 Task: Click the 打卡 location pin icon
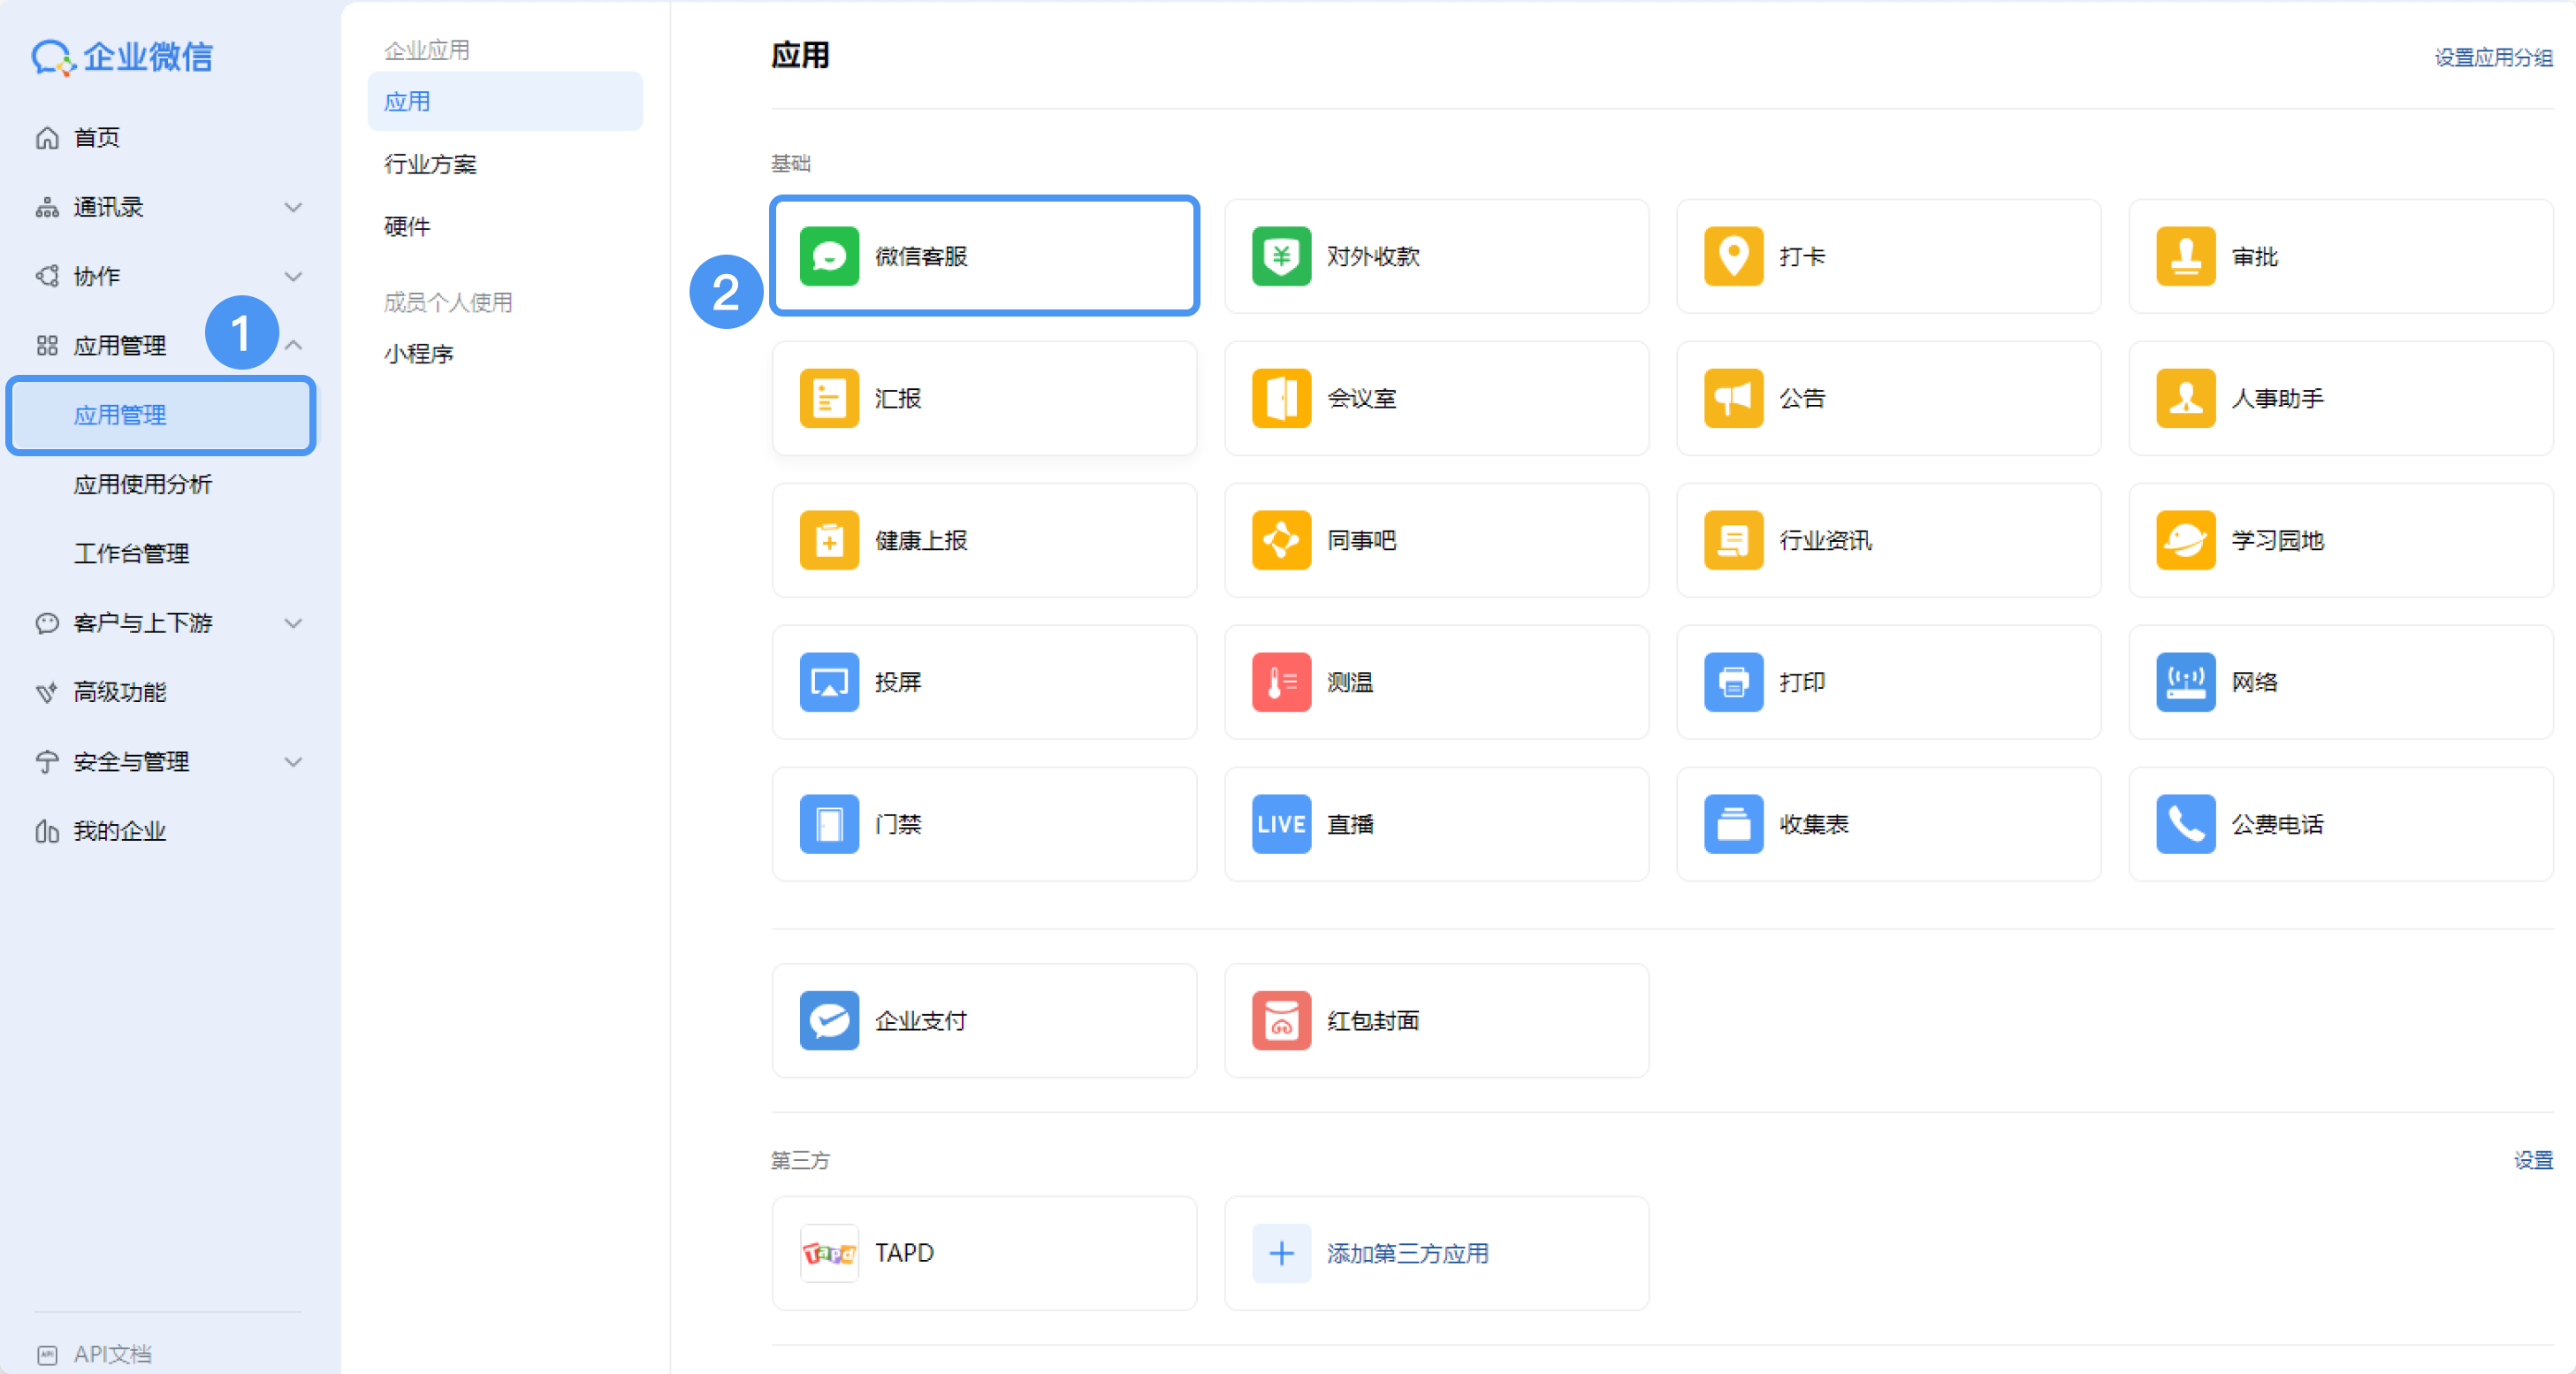1733,256
